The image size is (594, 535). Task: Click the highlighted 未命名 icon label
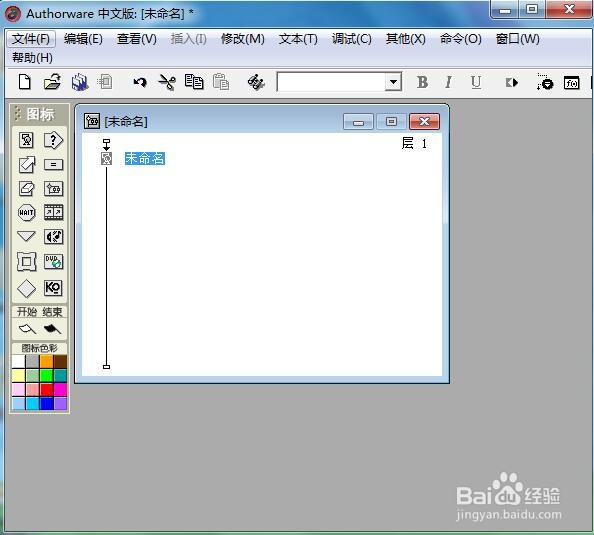point(145,158)
